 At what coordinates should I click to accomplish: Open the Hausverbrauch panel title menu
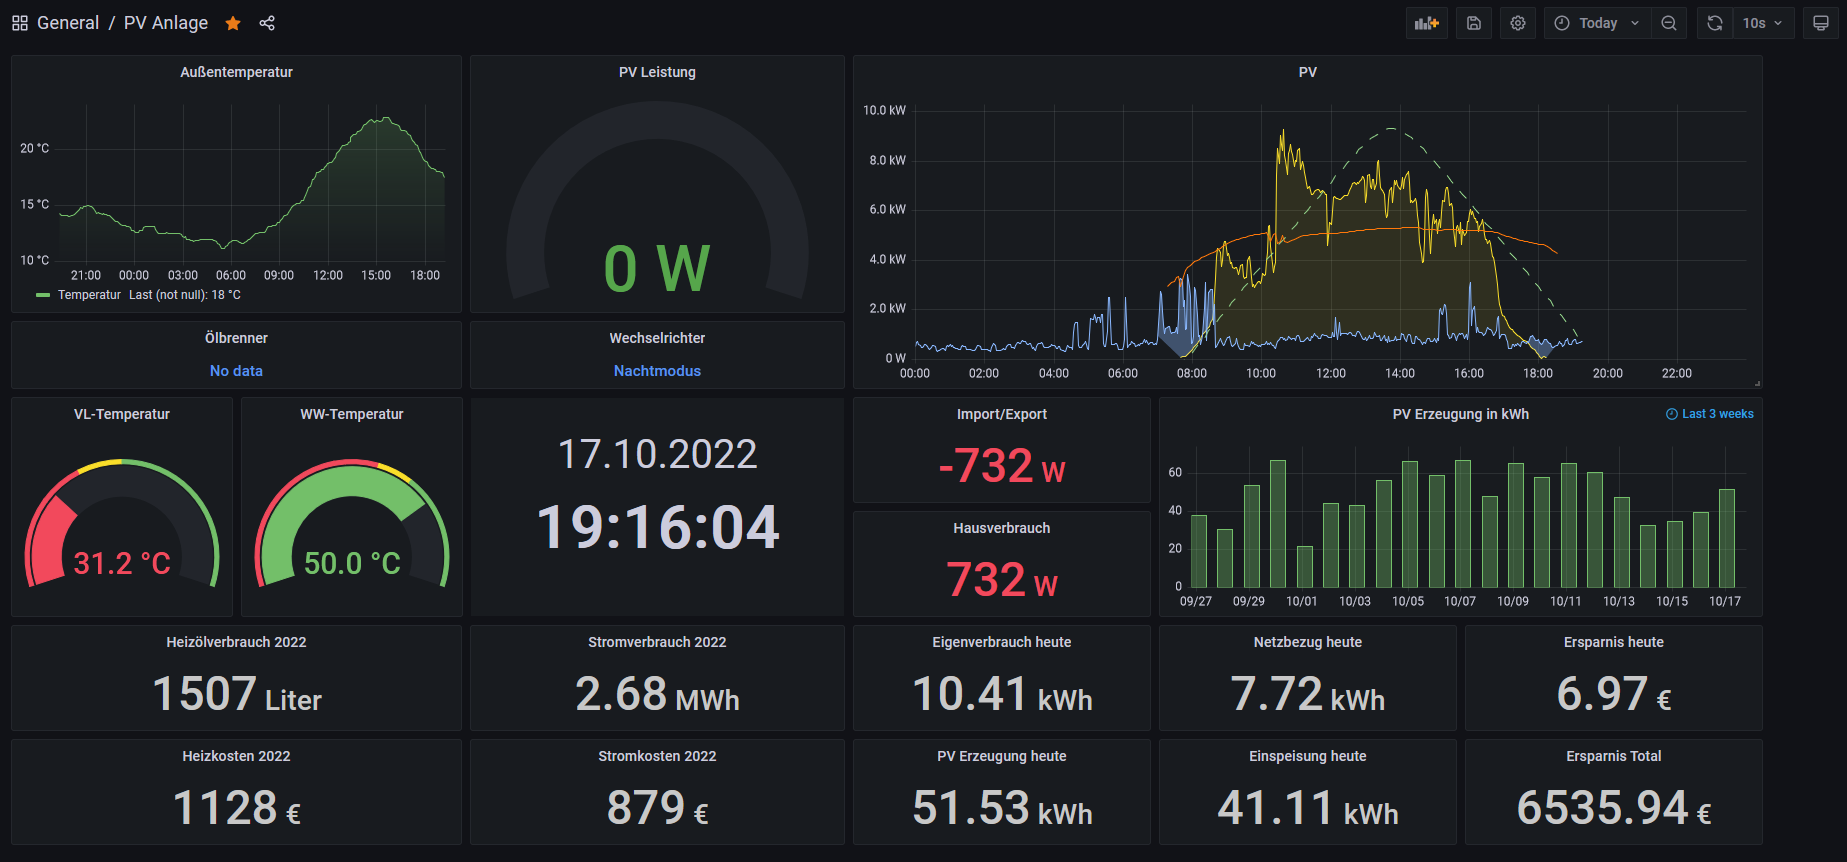(x=1002, y=528)
